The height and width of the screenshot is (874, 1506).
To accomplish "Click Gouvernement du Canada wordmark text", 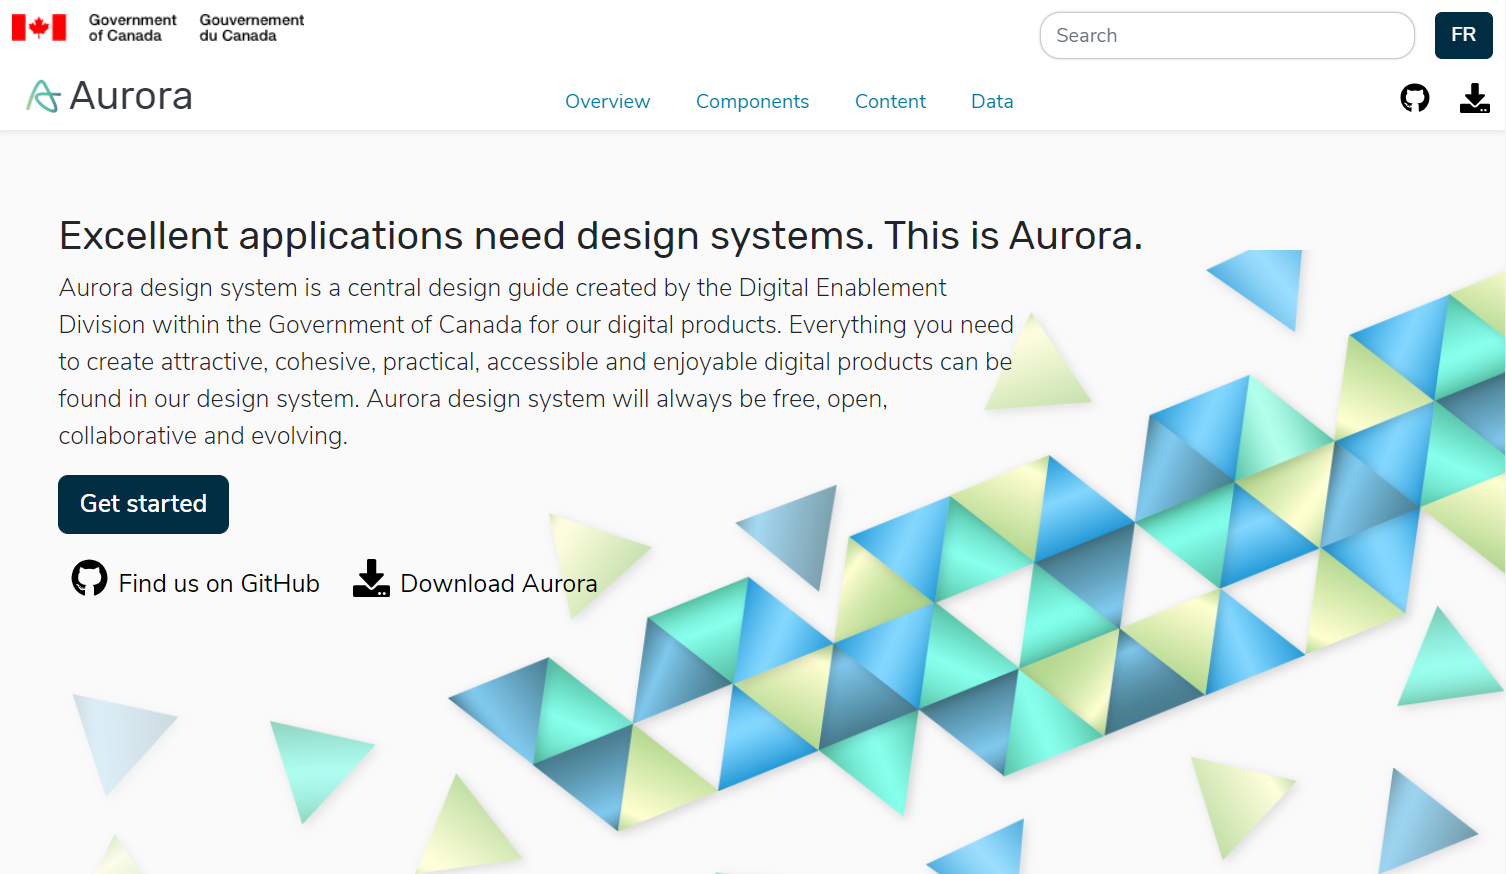I will (x=252, y=27).
